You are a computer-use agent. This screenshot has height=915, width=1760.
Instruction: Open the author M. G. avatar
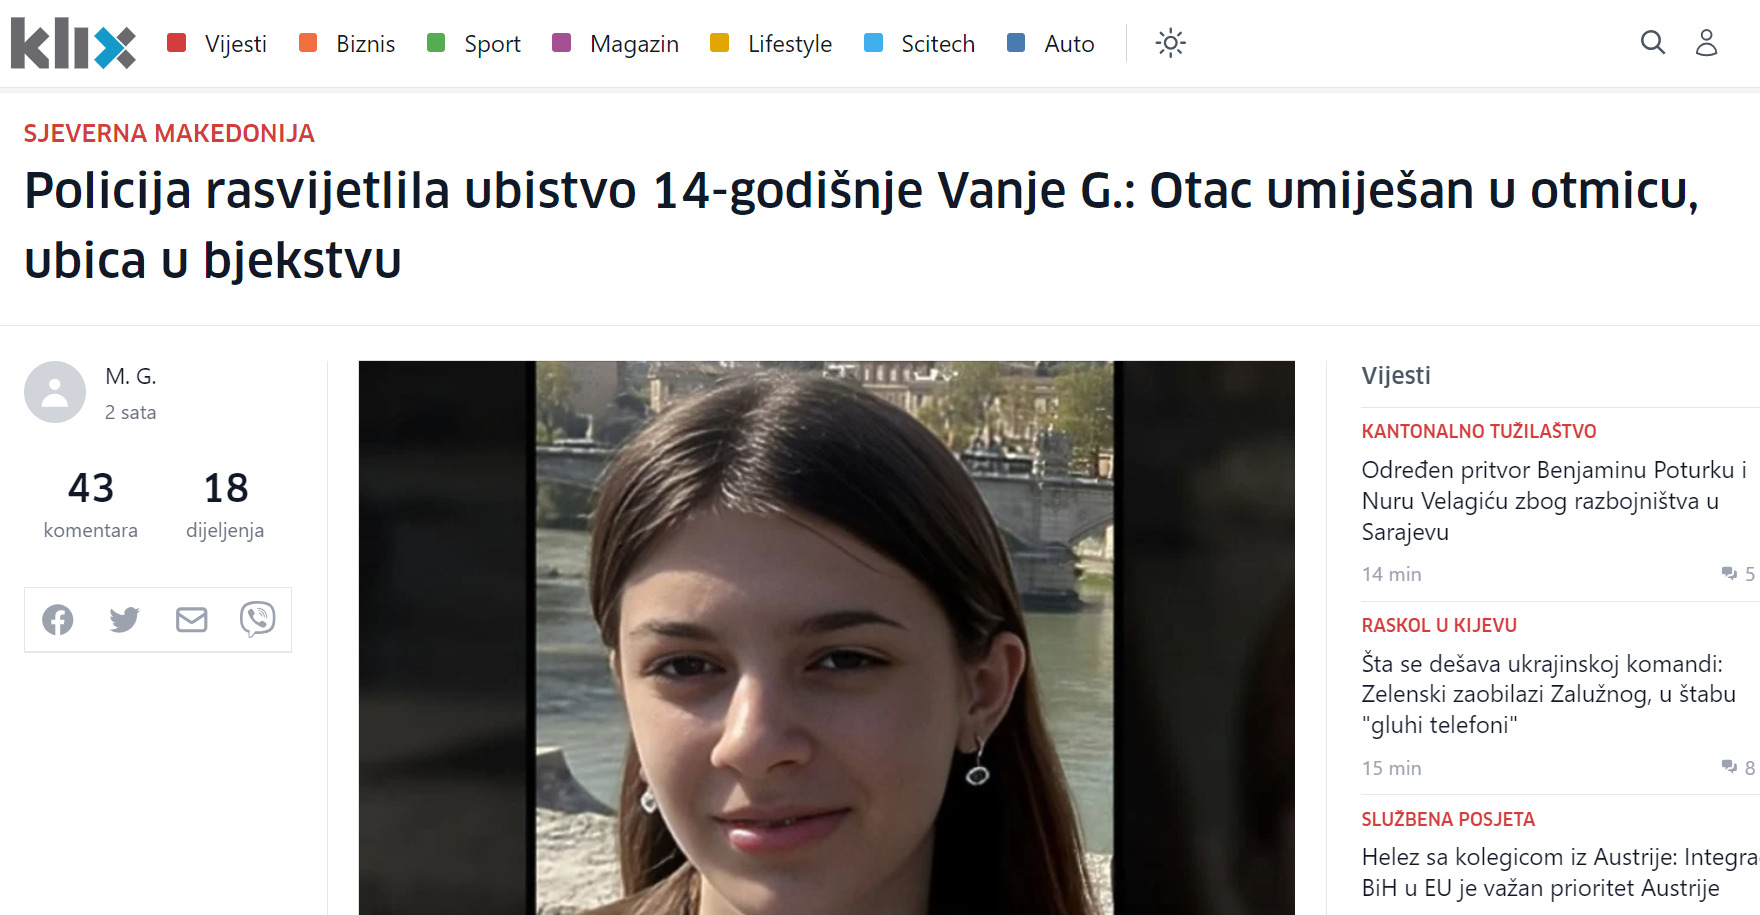(55, 392)
